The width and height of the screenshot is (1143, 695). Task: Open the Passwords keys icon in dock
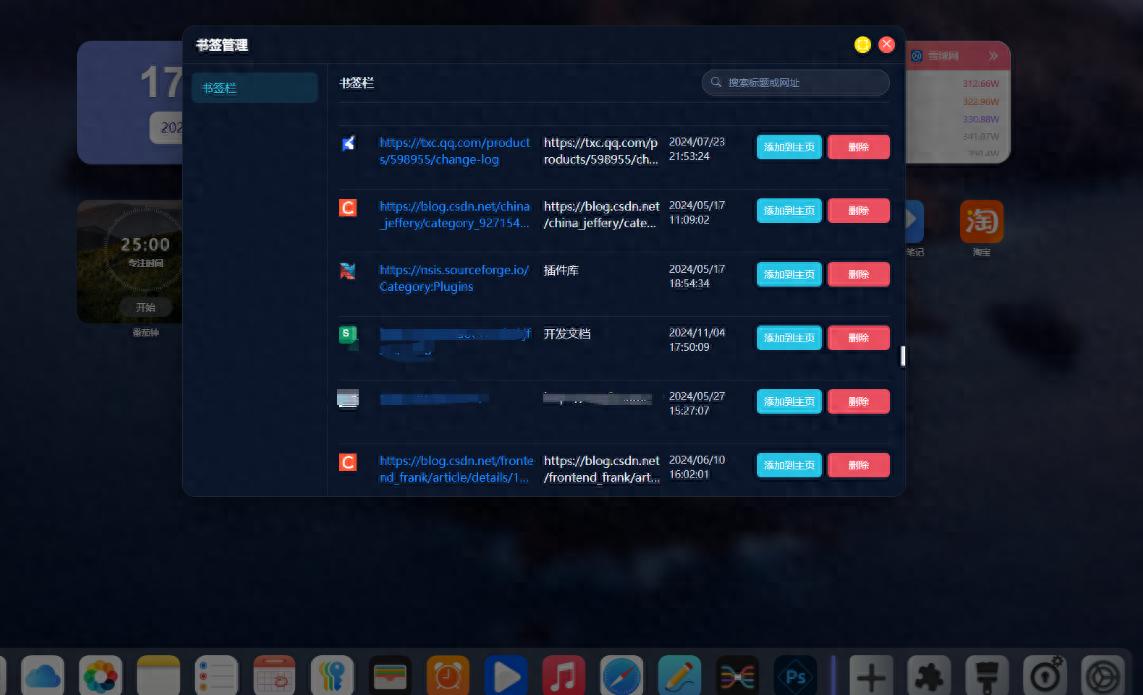pos(332,675)
